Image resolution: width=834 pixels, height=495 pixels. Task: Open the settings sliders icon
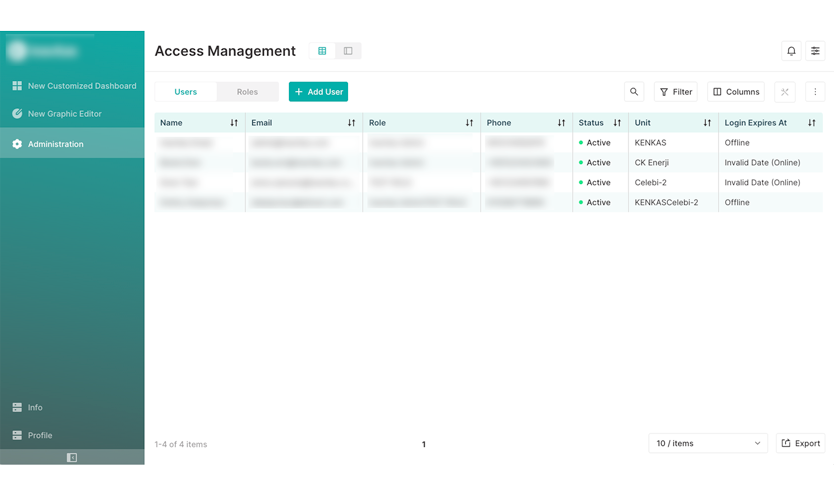click(x=815, y=51)
